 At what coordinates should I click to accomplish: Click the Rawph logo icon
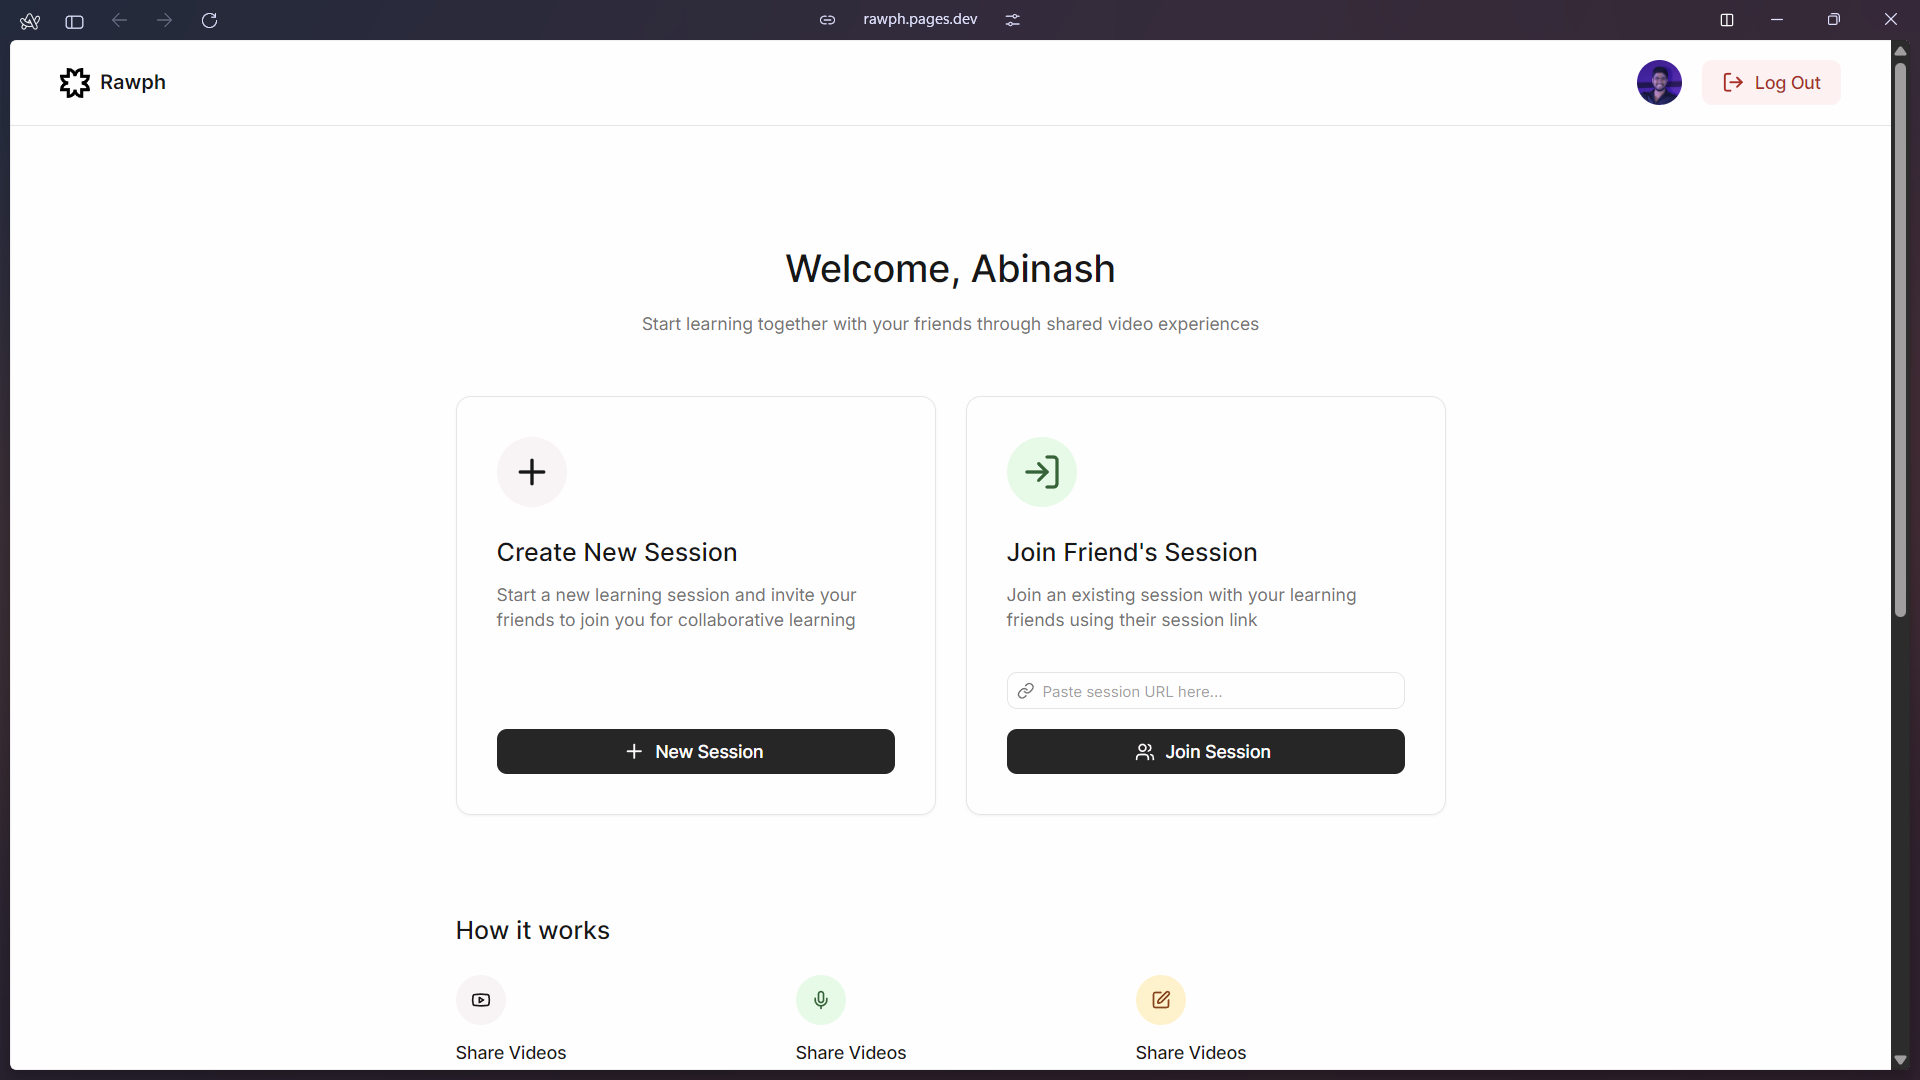point(74,82)
